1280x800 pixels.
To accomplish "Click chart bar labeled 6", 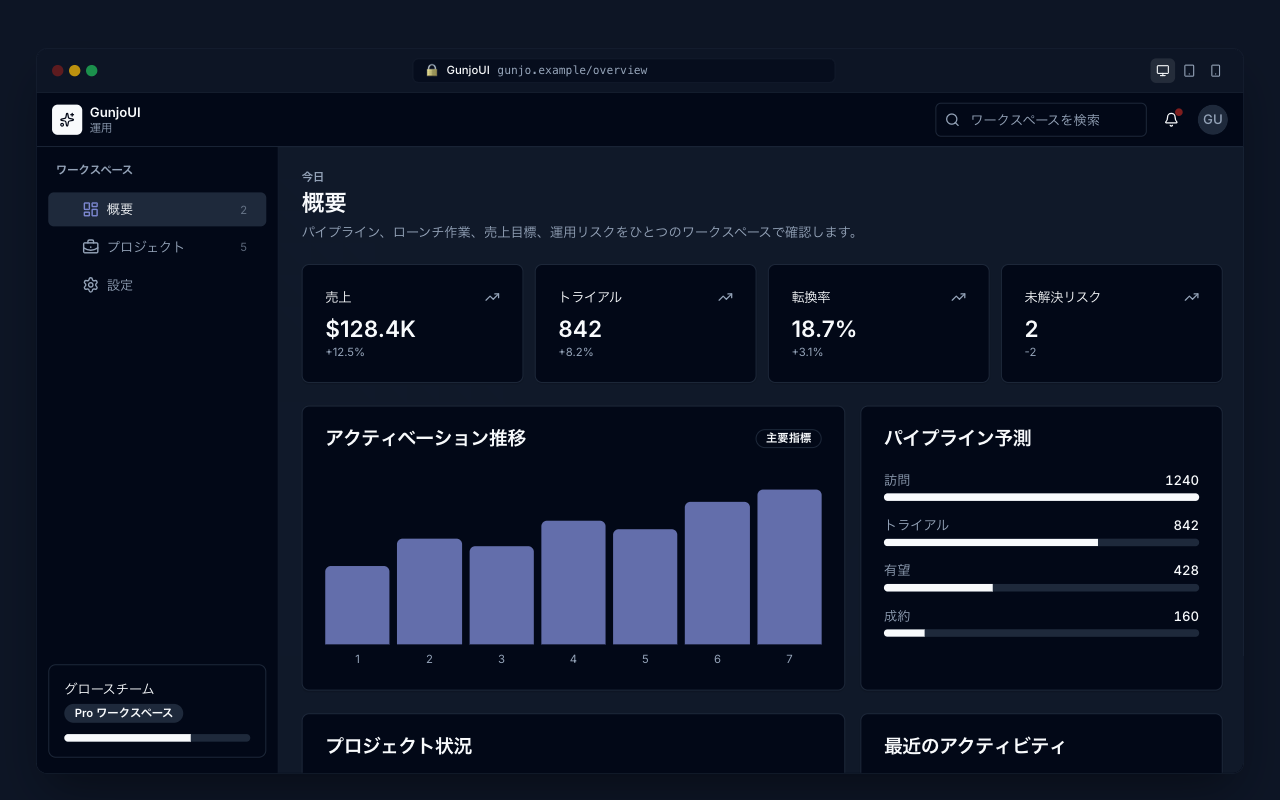I will click(717, 573).
